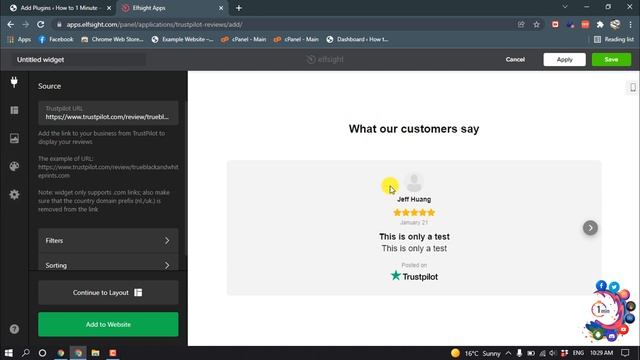Viewport: 640px width, 360px height.
Task: Open the Dashboard bookmark
Action: click(x=357, y=40)
